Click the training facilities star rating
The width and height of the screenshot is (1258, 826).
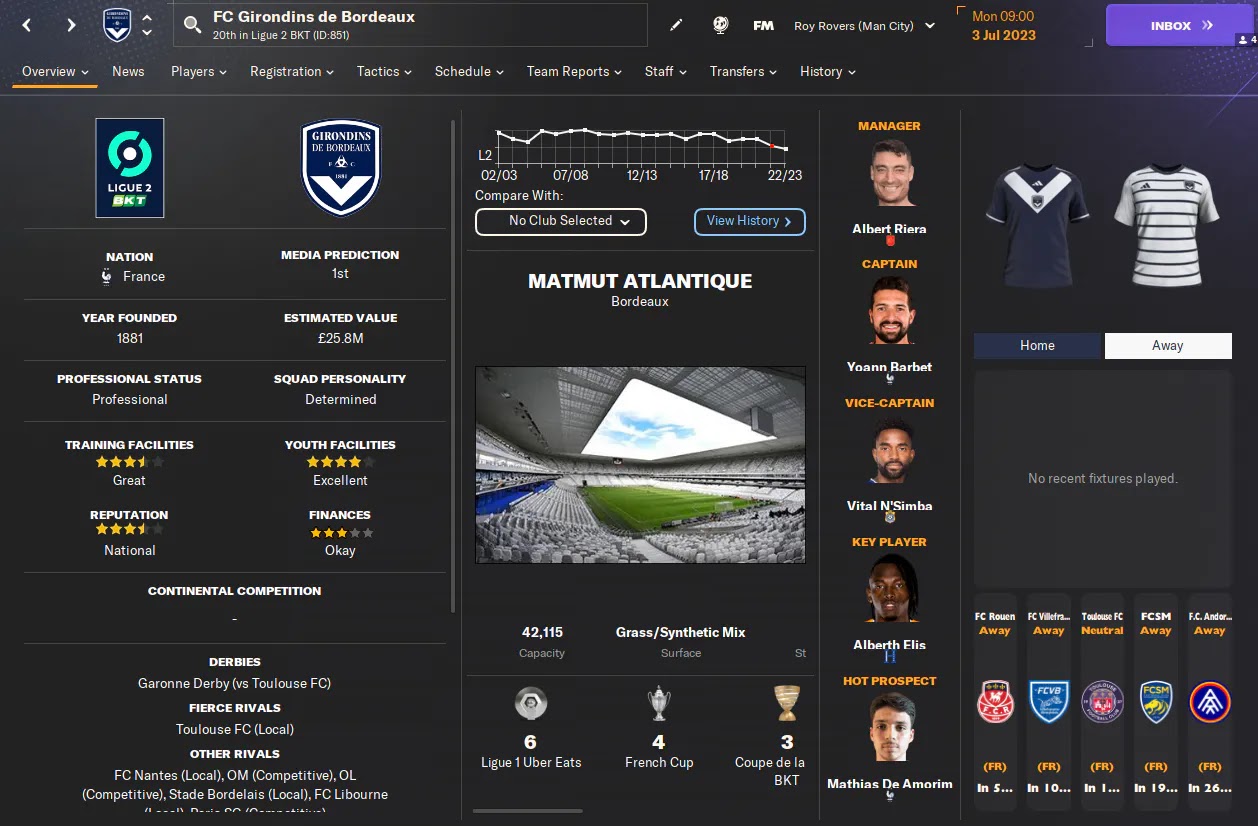click(129, 462)
